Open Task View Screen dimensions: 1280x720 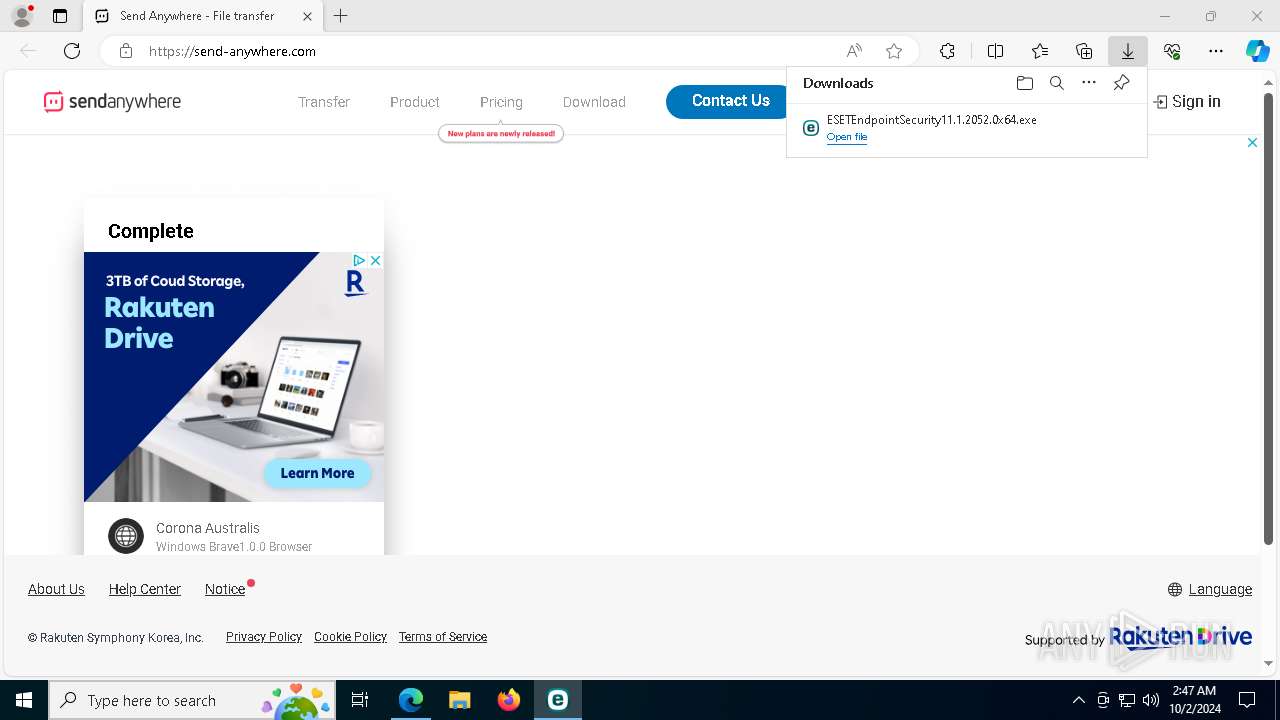point(360,700)
